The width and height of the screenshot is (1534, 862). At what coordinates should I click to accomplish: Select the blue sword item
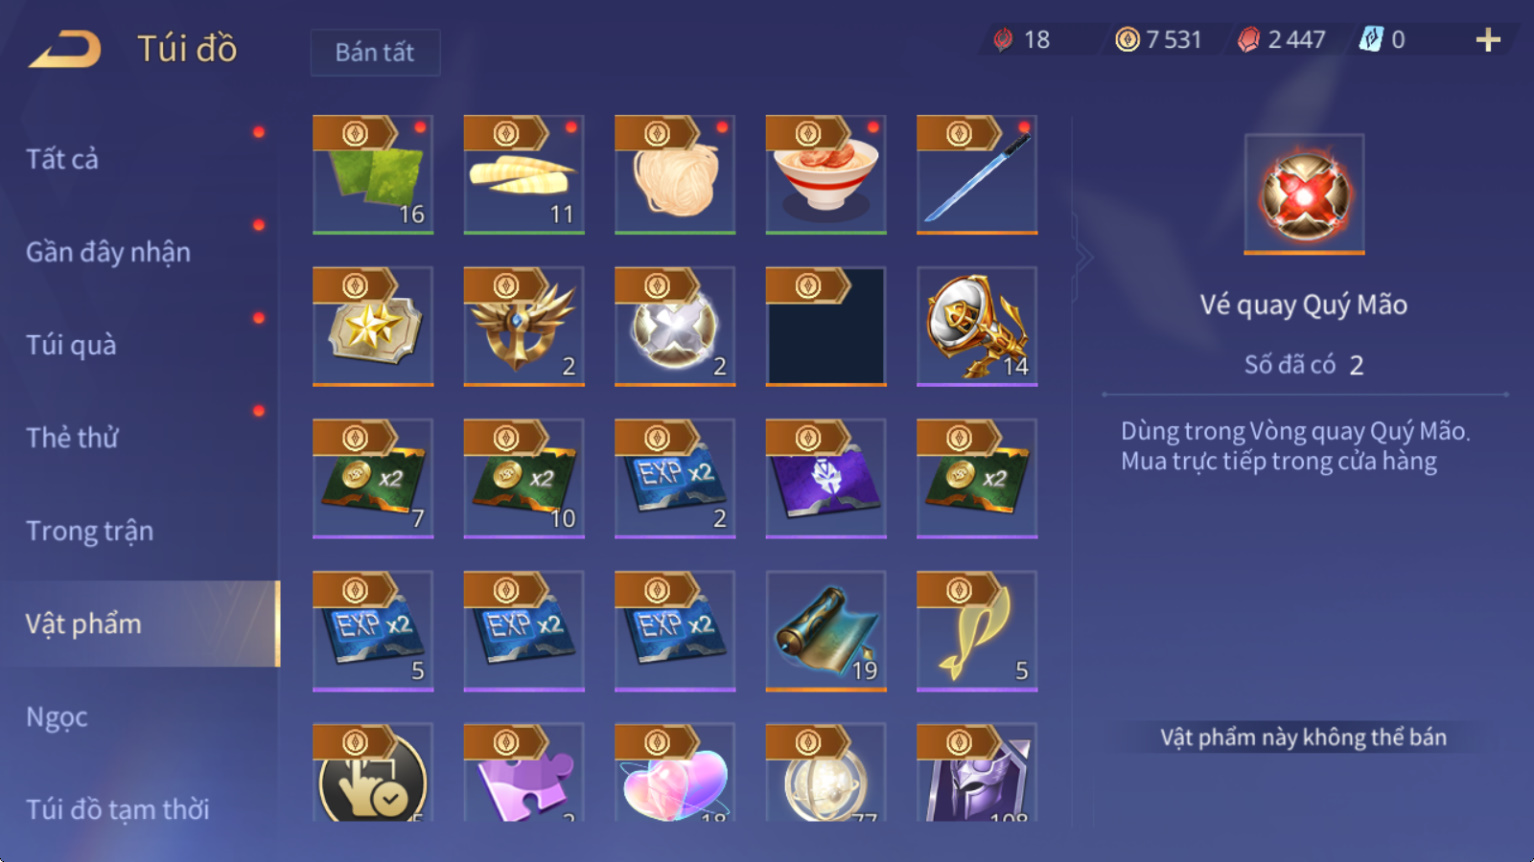coord(977,175)
